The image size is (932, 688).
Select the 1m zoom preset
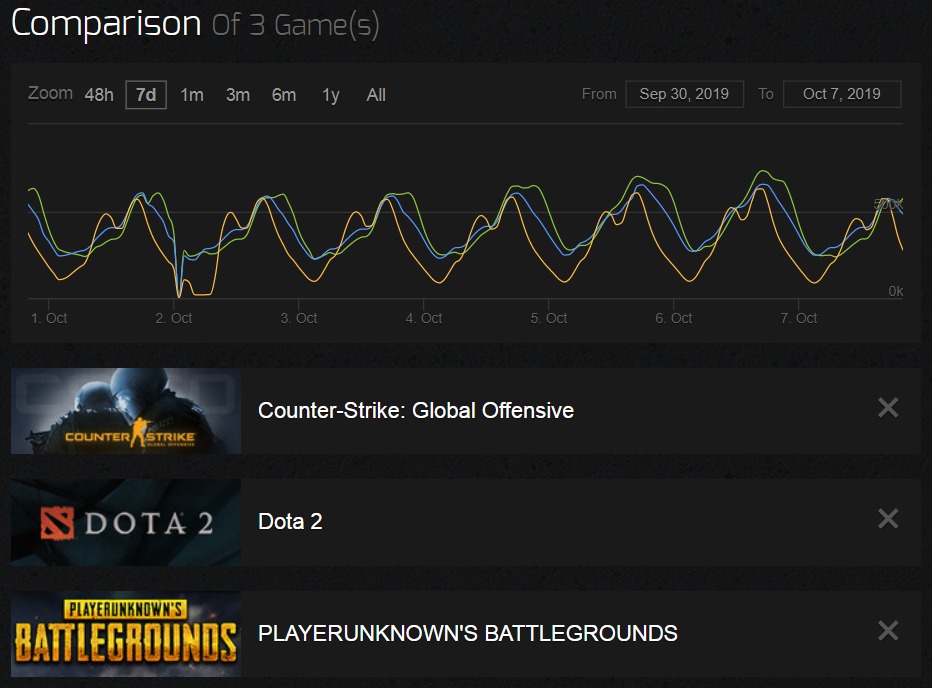(192, 95)
